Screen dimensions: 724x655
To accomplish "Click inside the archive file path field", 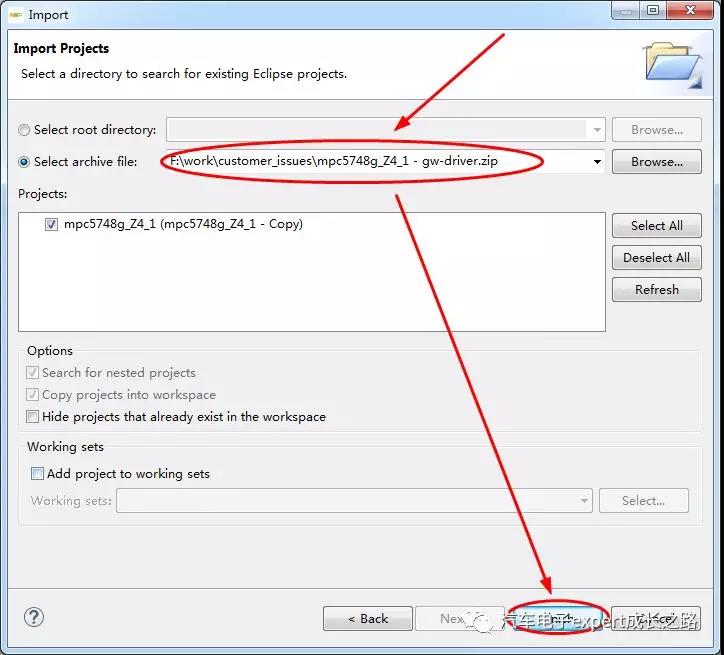I will pos(380,162).
